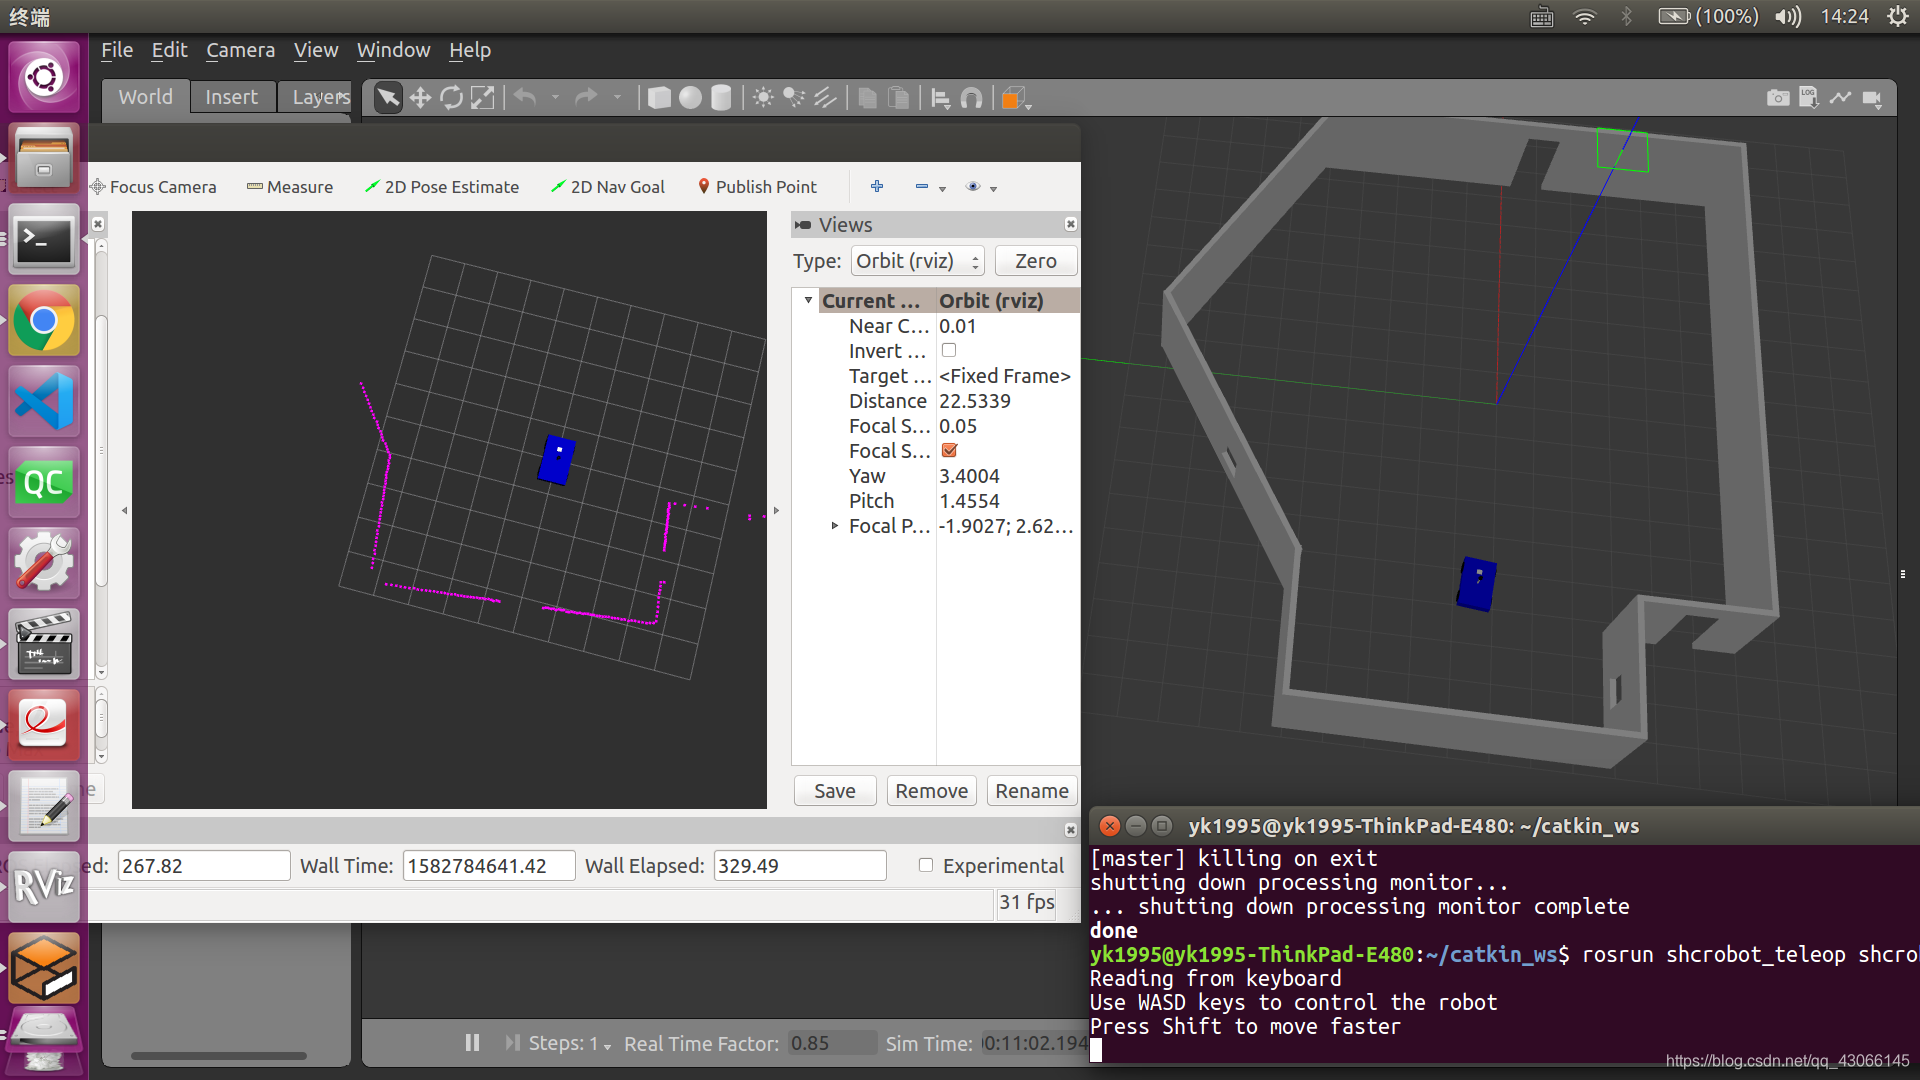Pause the Gazebo simulation

(472, 1043)
